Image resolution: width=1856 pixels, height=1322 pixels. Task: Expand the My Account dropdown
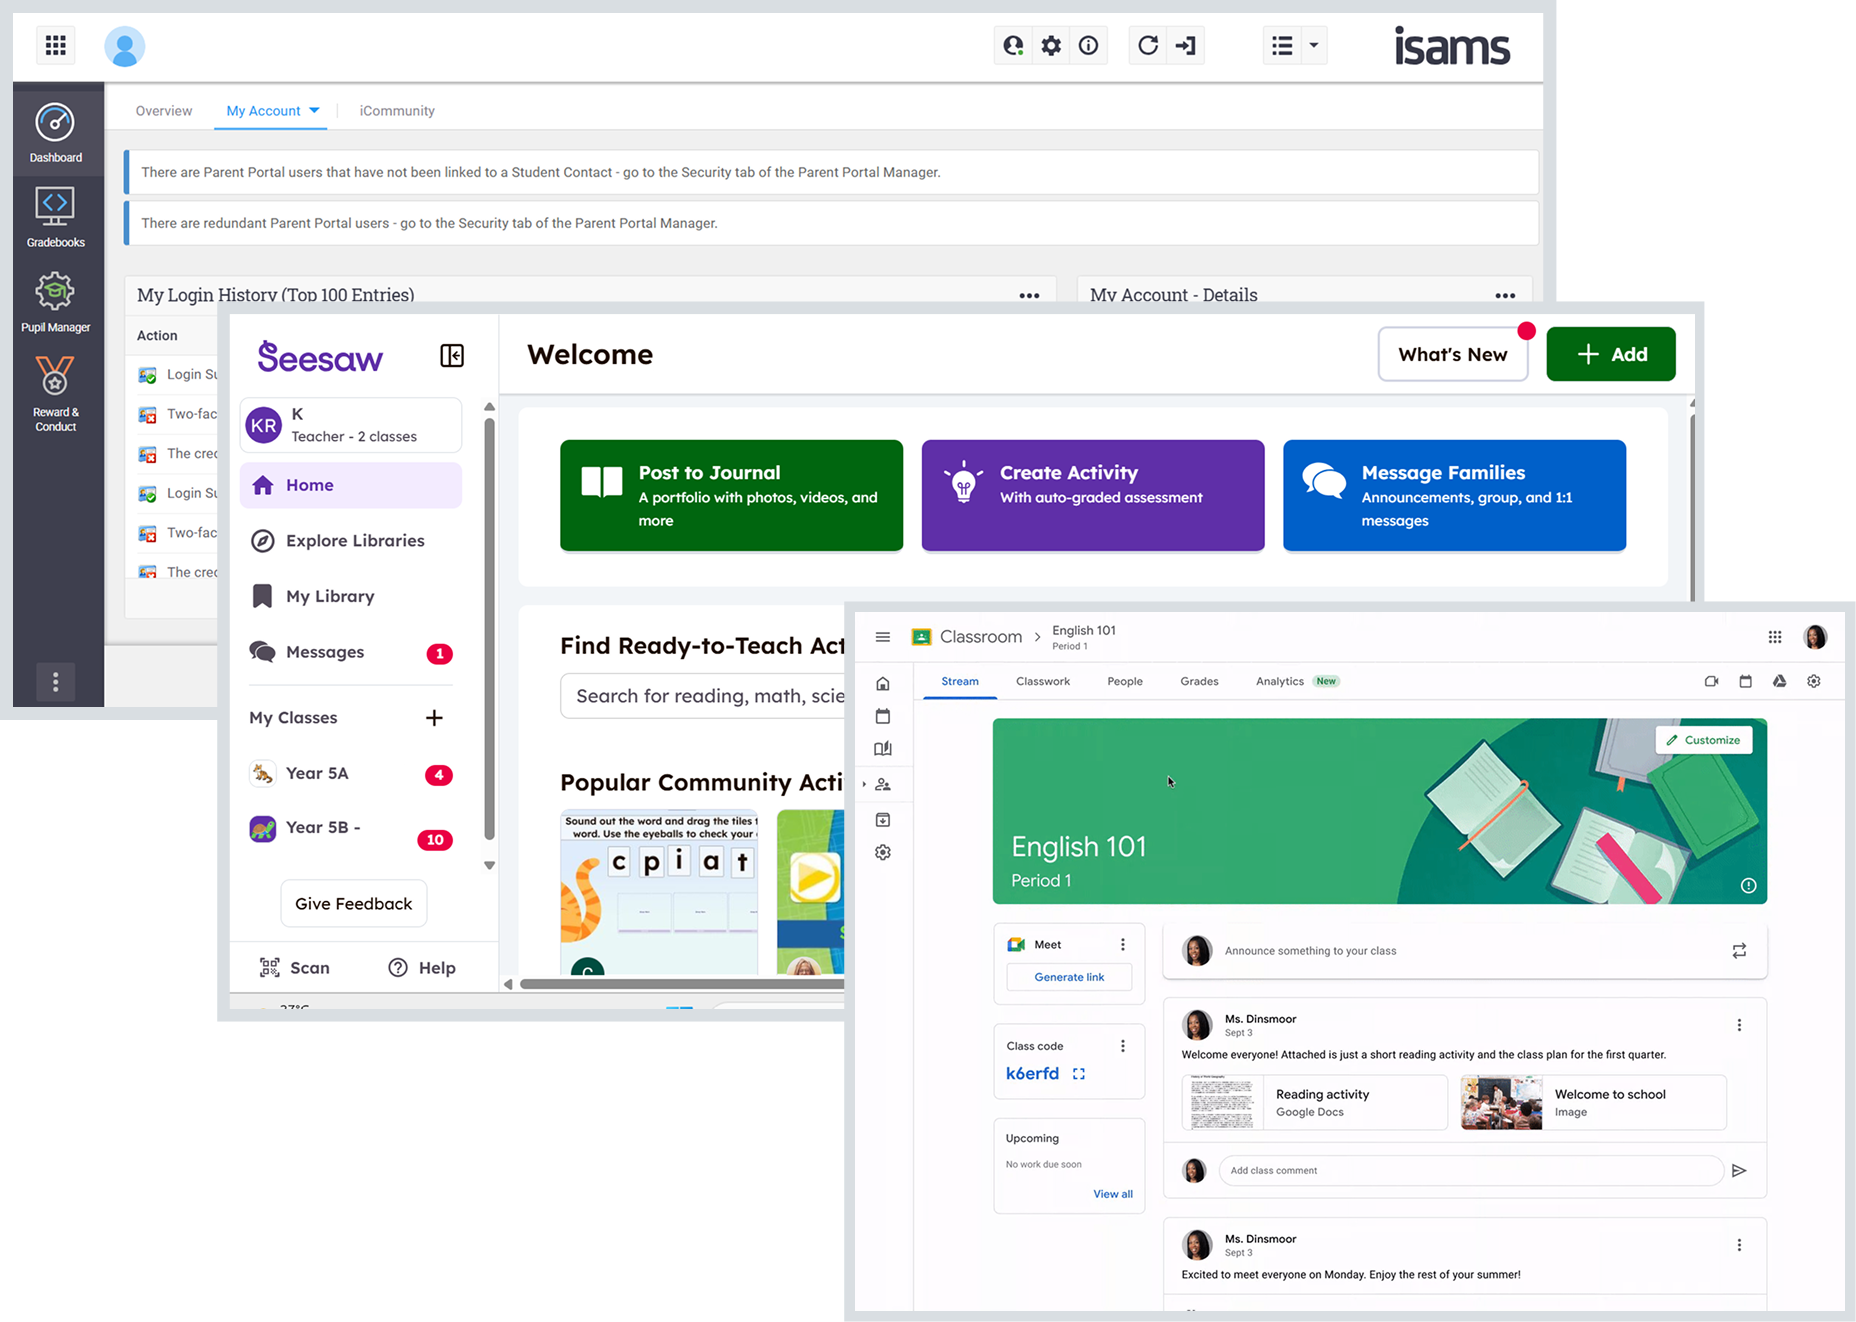[x=315, y=110]
